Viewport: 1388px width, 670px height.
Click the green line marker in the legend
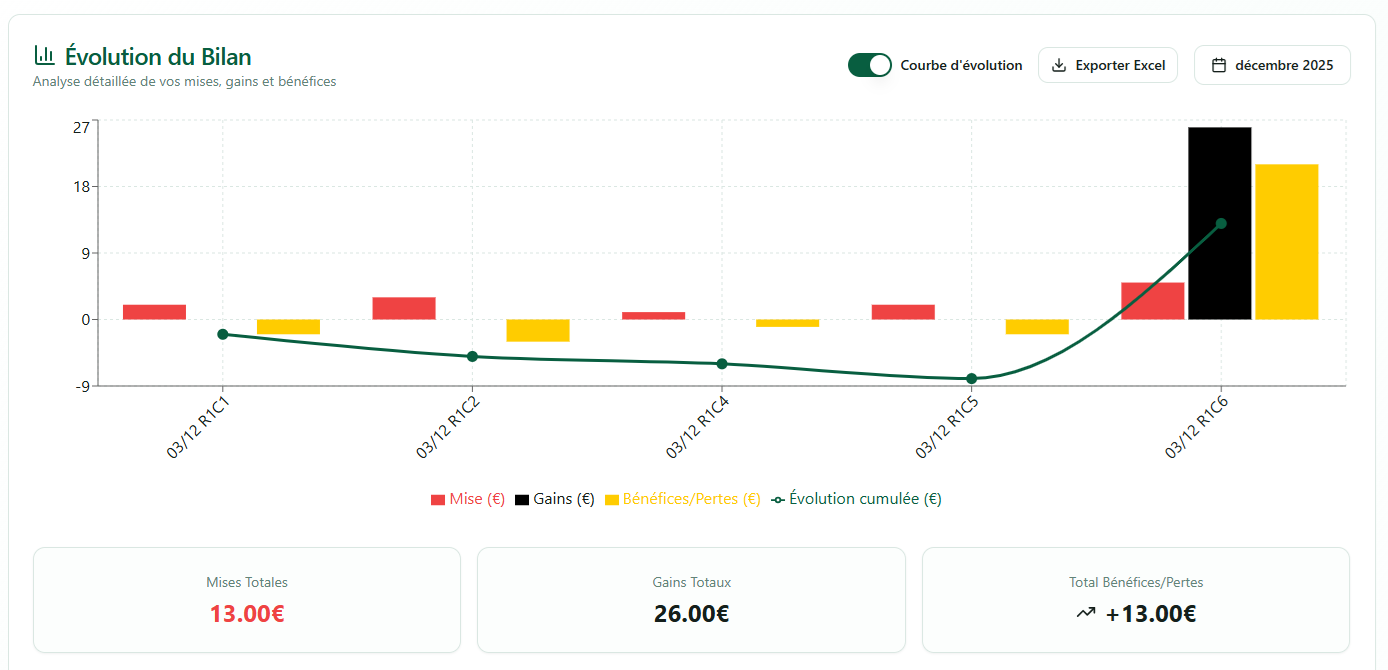778,499
